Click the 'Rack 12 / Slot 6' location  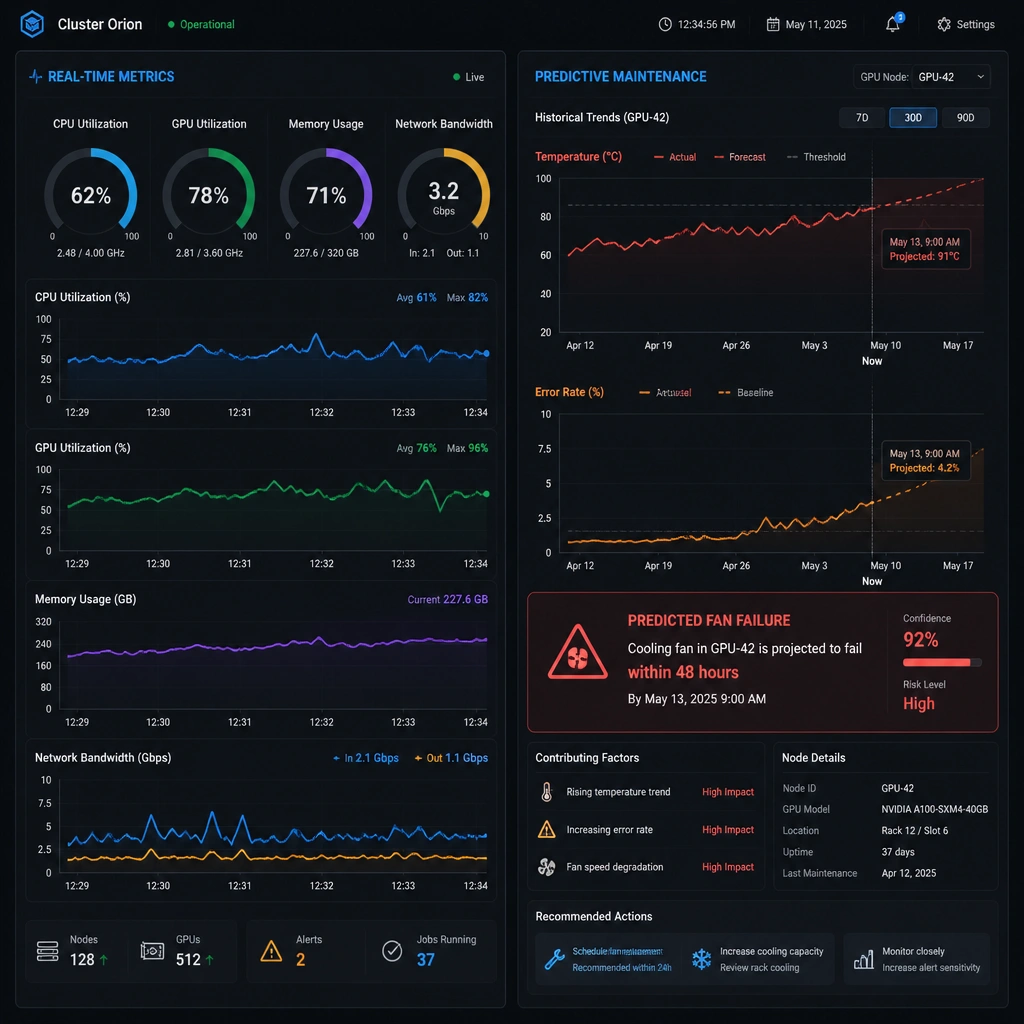(914, 831)
